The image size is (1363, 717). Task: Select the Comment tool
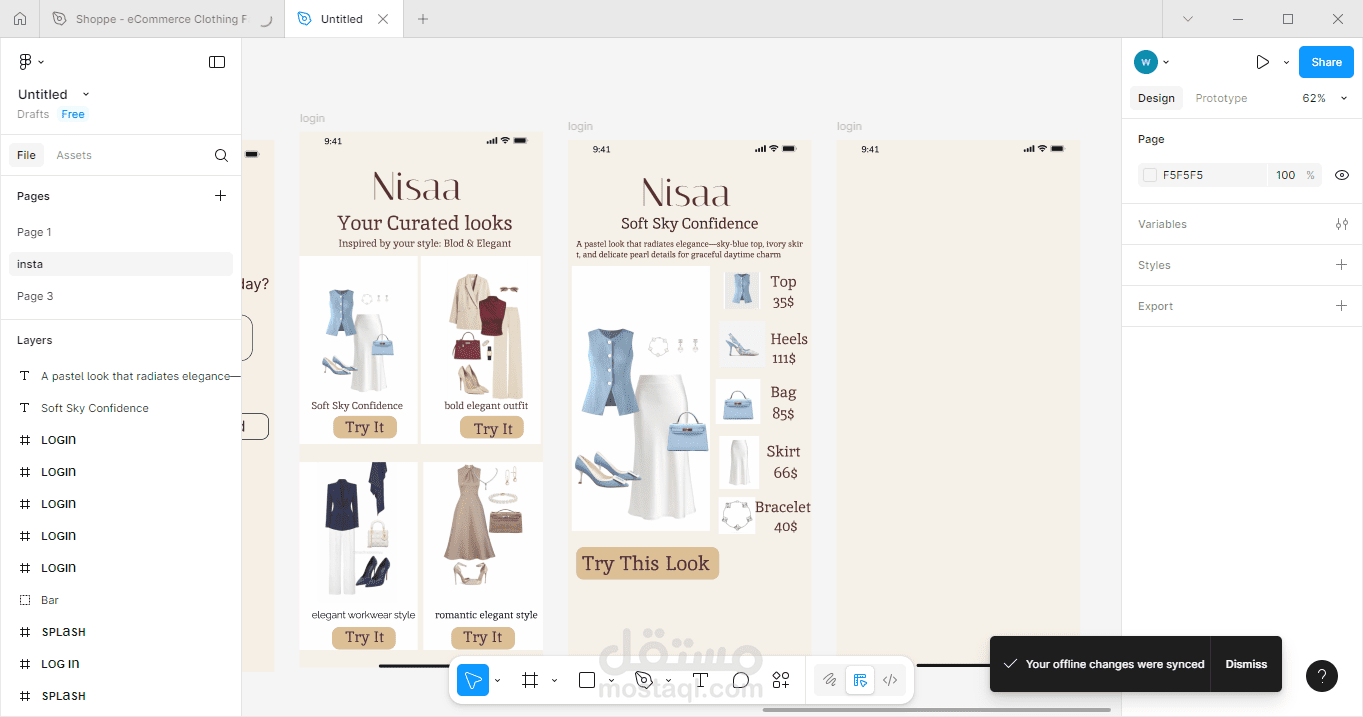point(740,680)
